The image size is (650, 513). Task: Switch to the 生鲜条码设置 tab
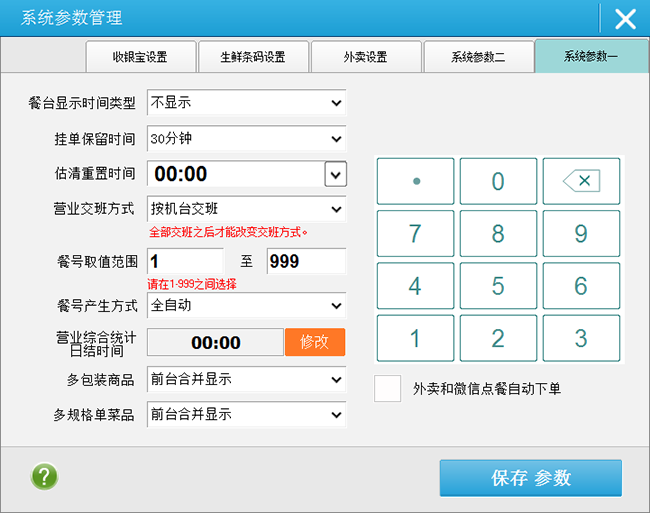tap(253, 57)
